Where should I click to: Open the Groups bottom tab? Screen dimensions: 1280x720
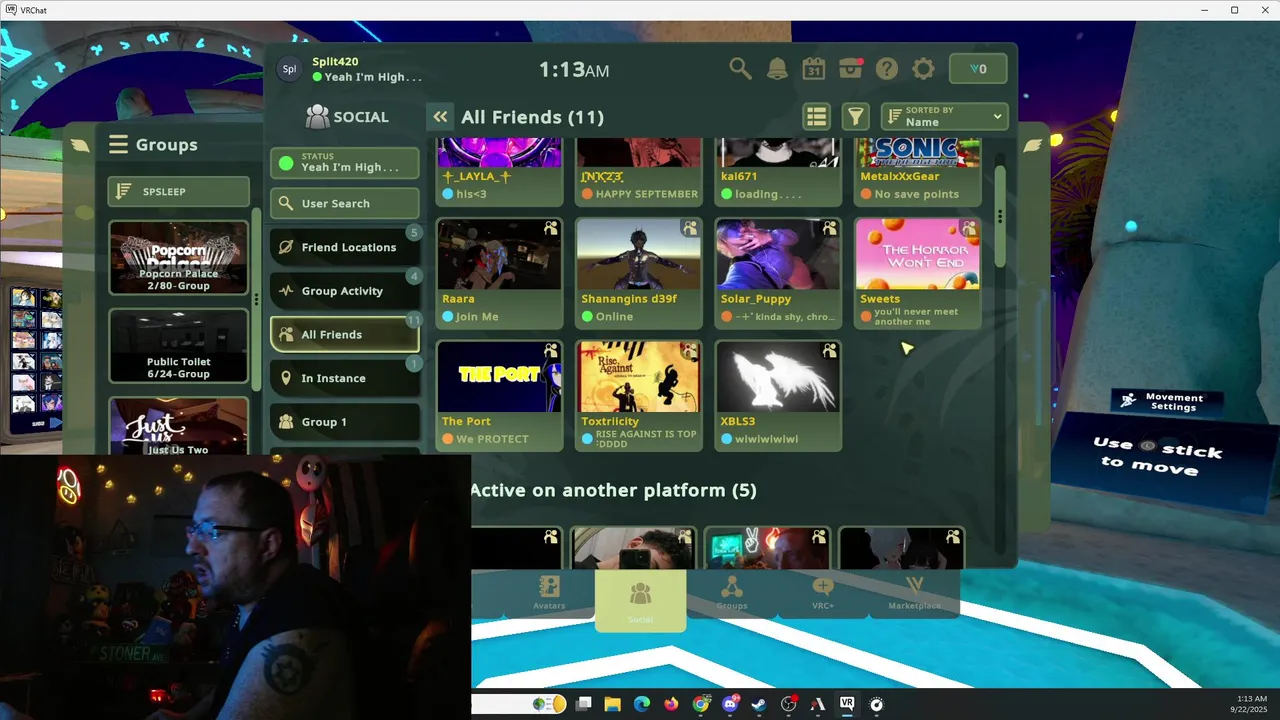coord(731,593)
